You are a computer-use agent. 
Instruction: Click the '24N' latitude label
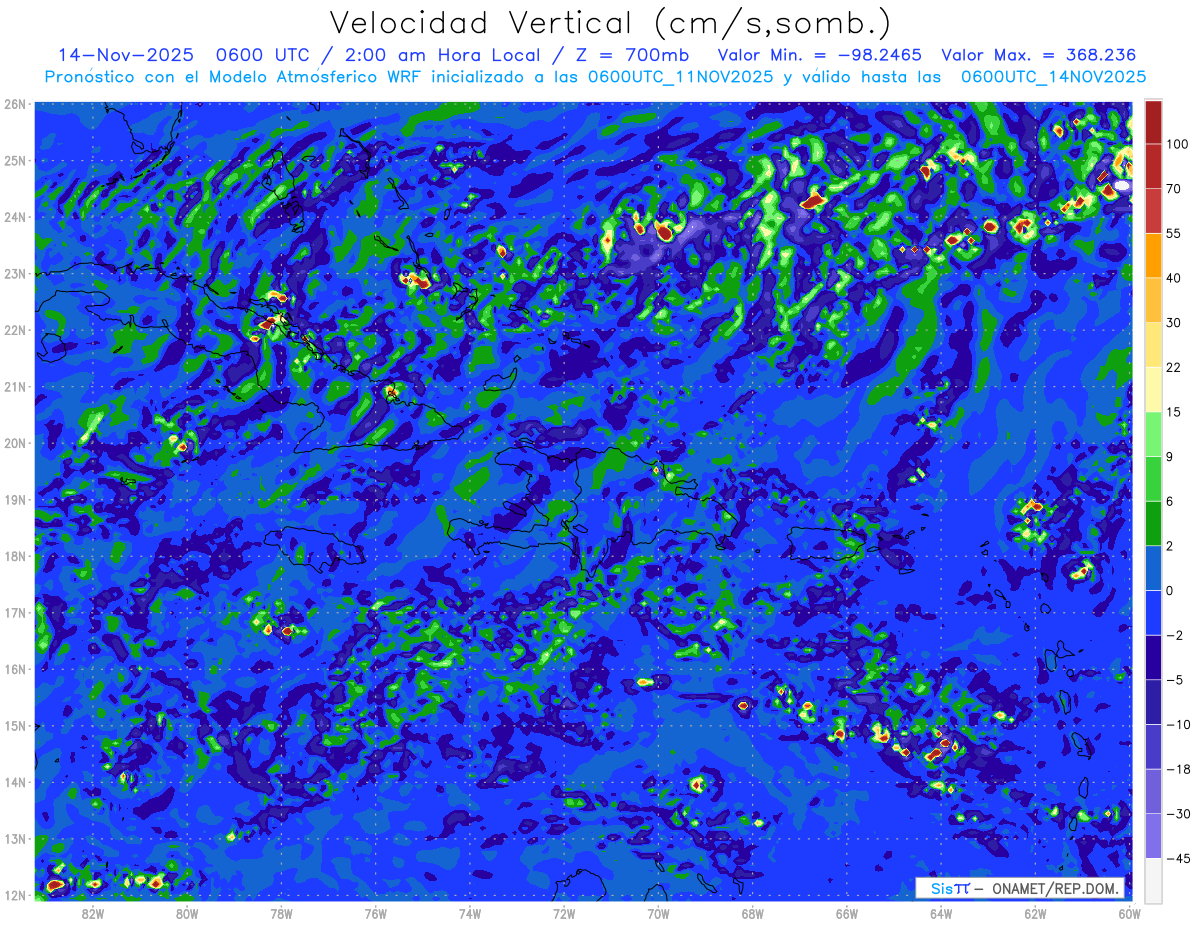(15, 217)
